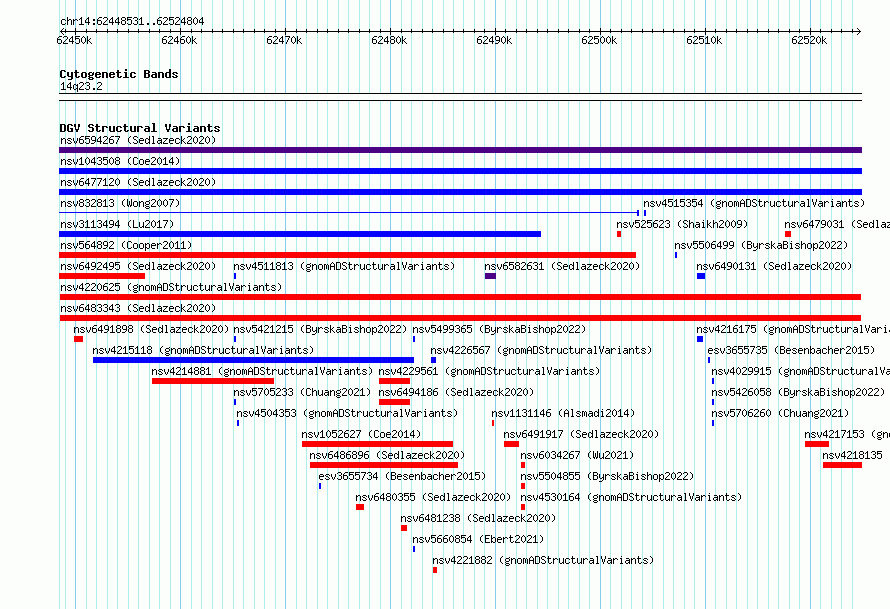Click the blue bar under nsv3113494

click(300, 234)
